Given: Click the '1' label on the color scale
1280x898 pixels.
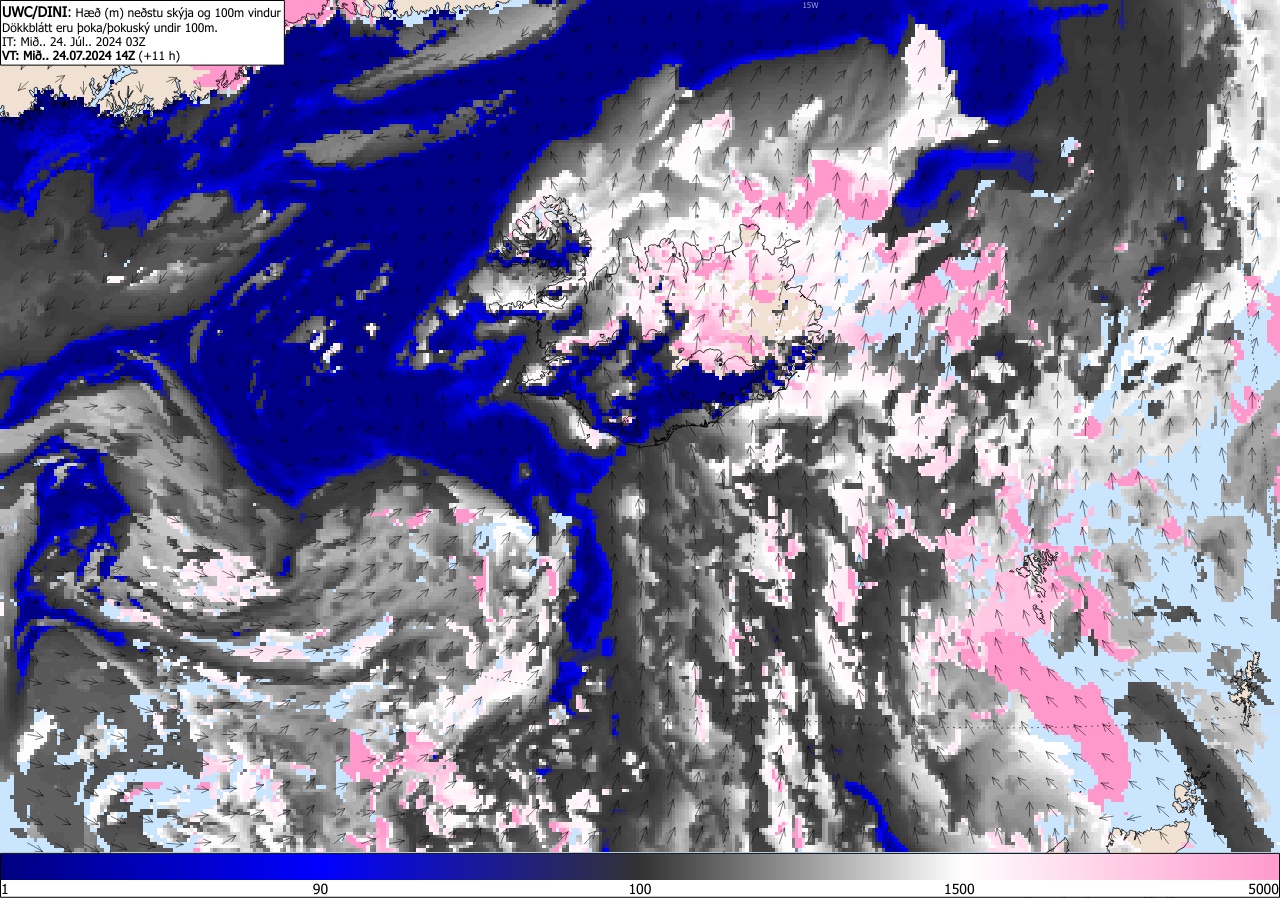Looking at the screenshot, I should point(5,889).
